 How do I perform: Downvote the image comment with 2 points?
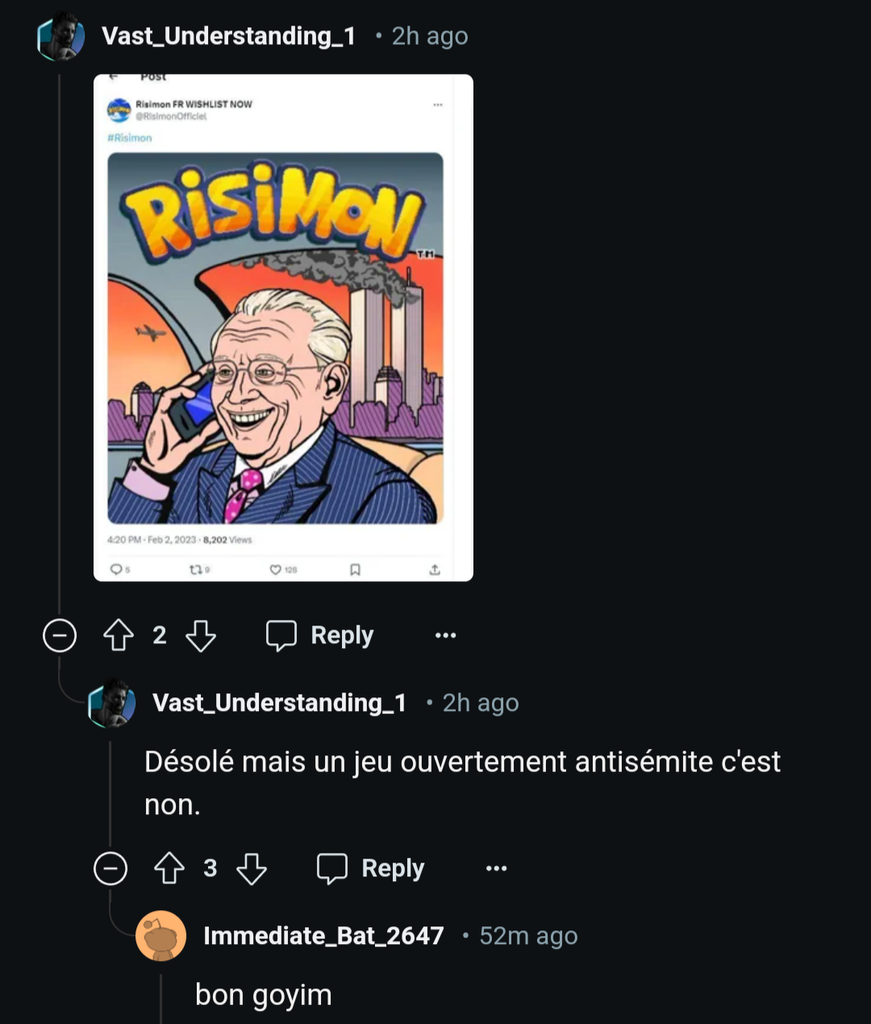pyautogui.click(x=201, y=636)
